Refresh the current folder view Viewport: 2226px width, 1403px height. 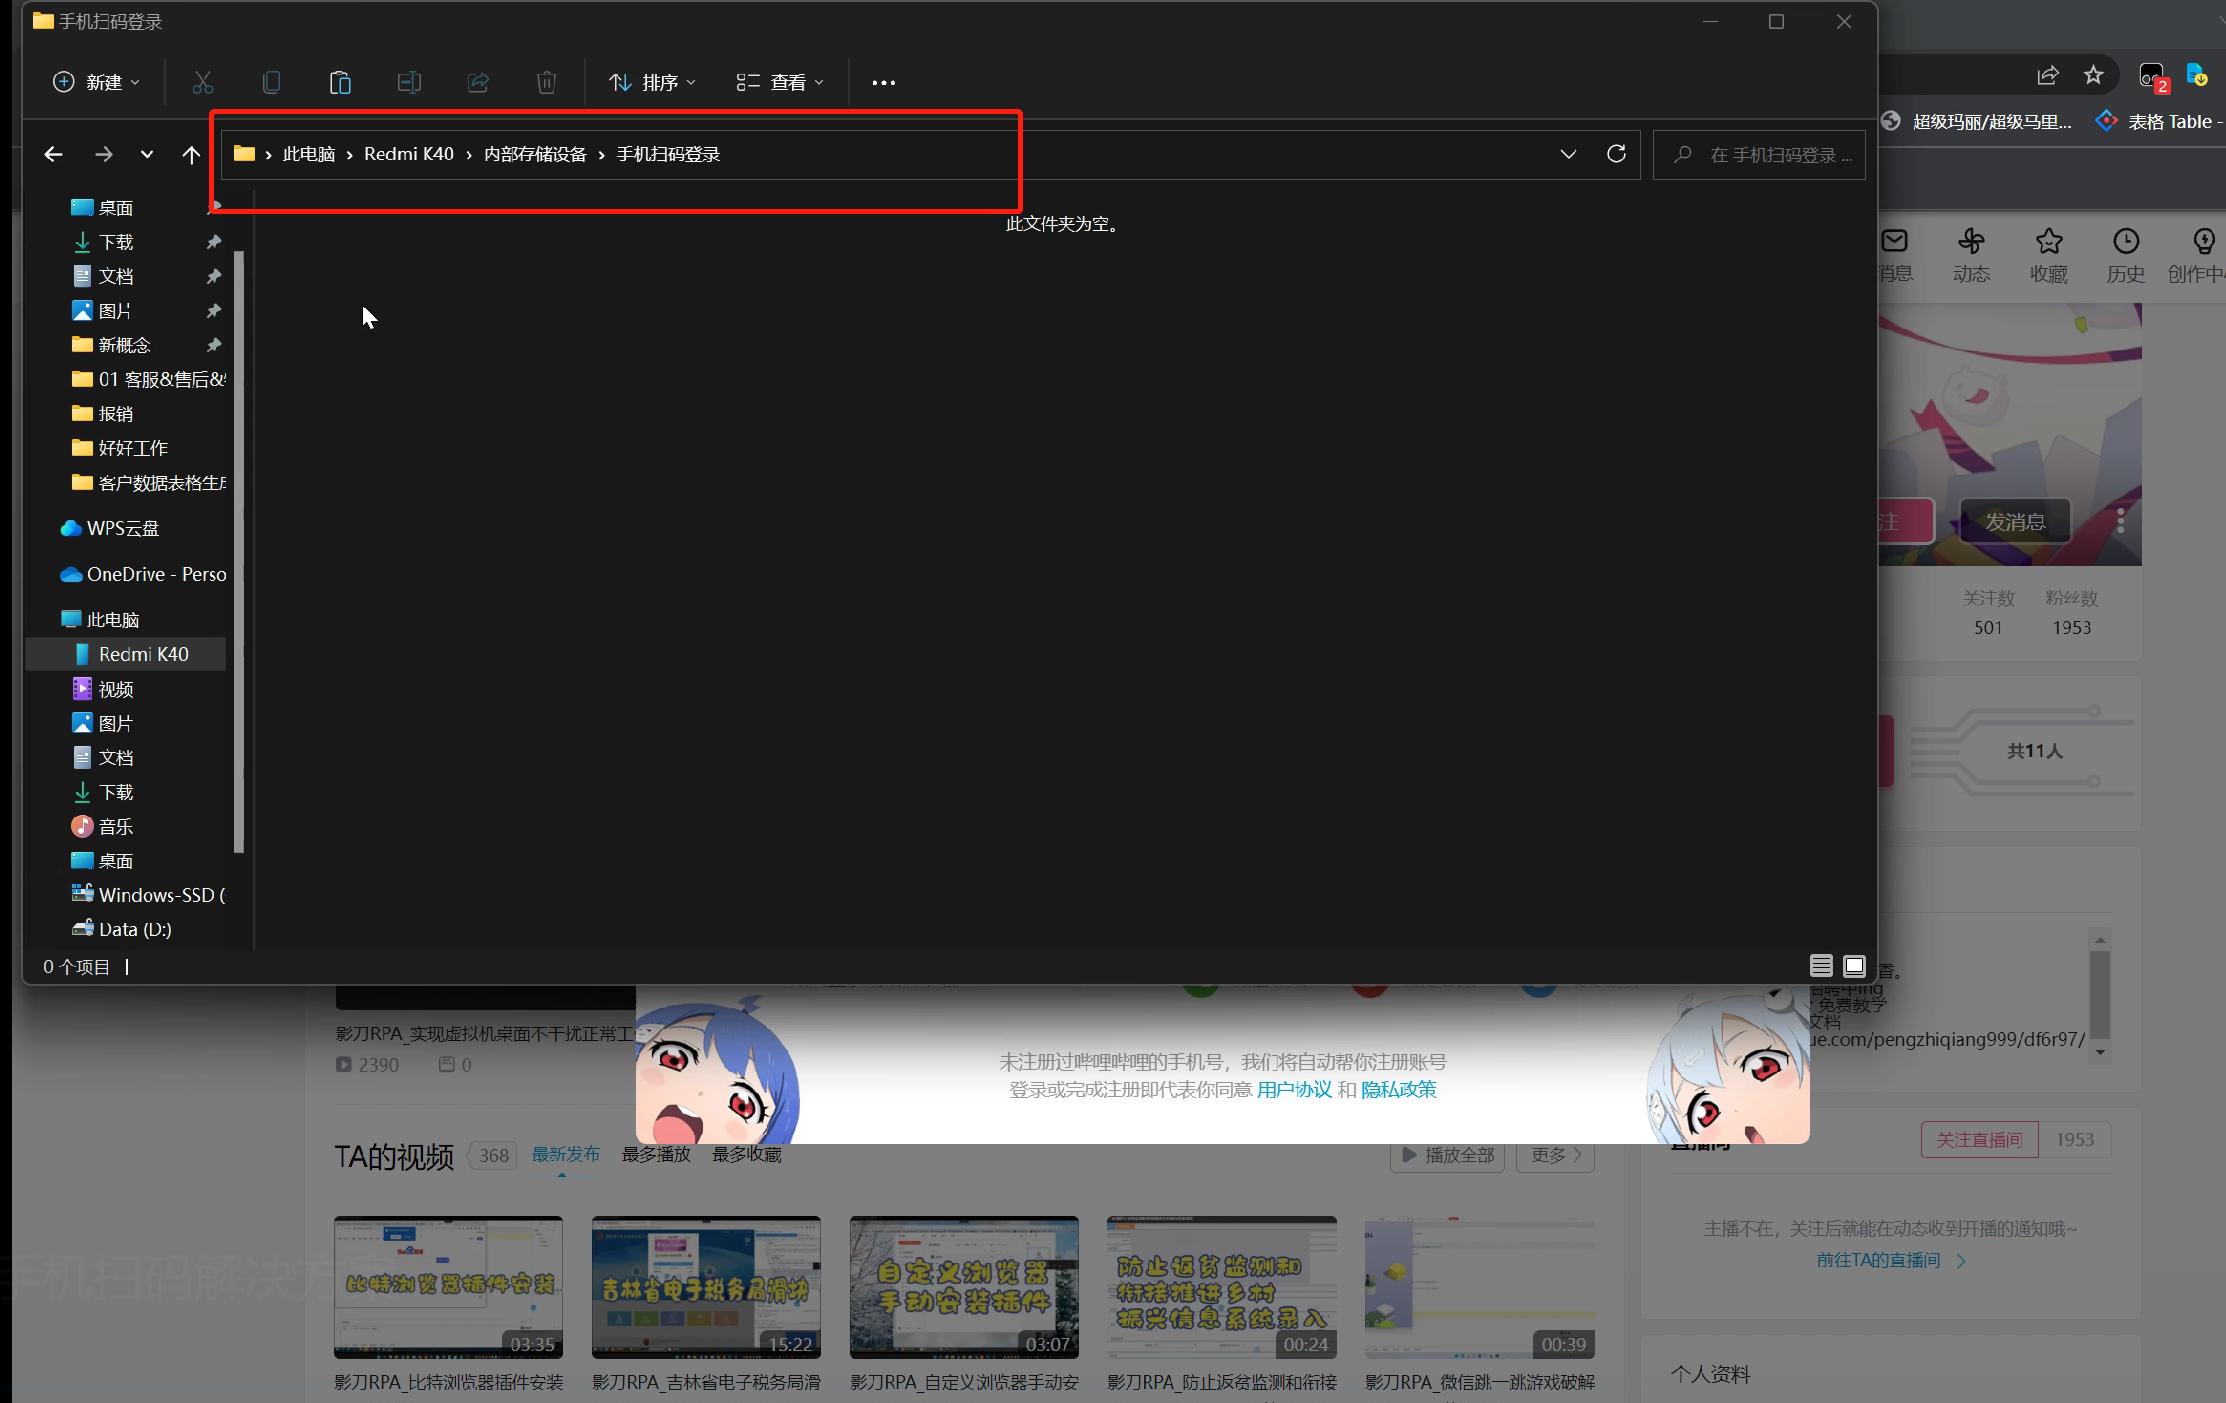(1616, 154)
